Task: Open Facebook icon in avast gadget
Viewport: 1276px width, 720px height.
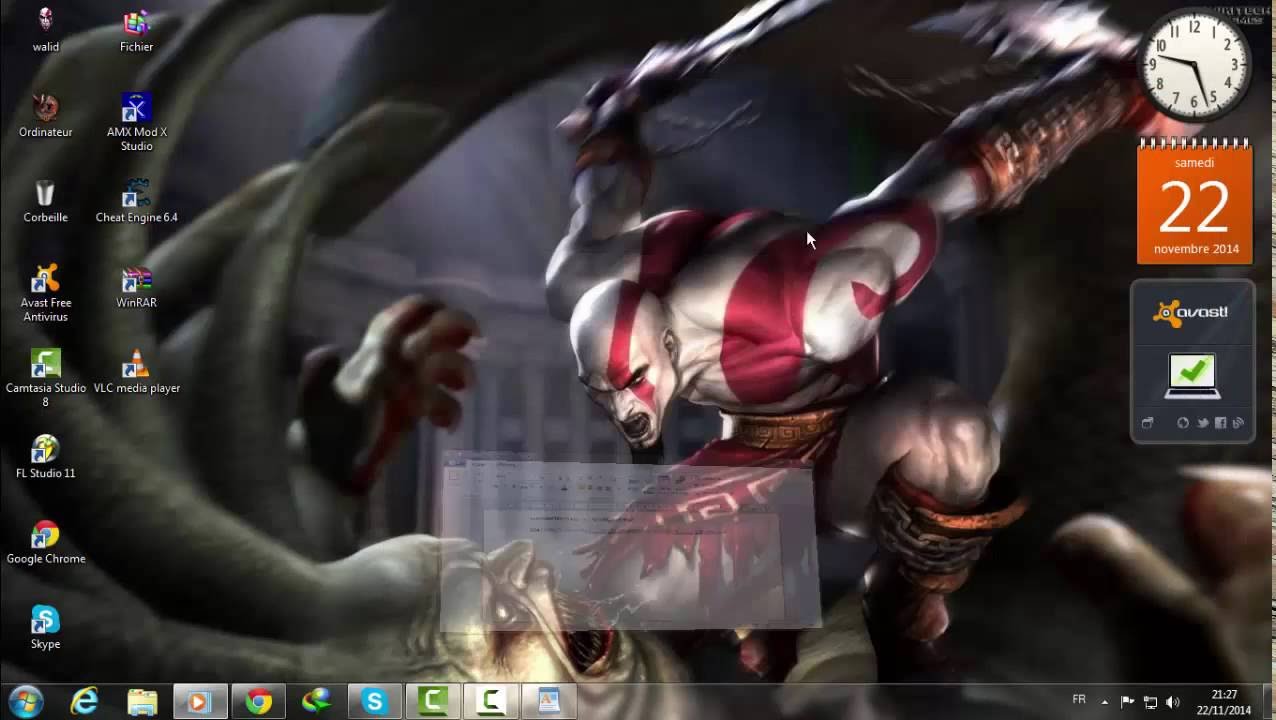Action: click(x=1220, y=423)
